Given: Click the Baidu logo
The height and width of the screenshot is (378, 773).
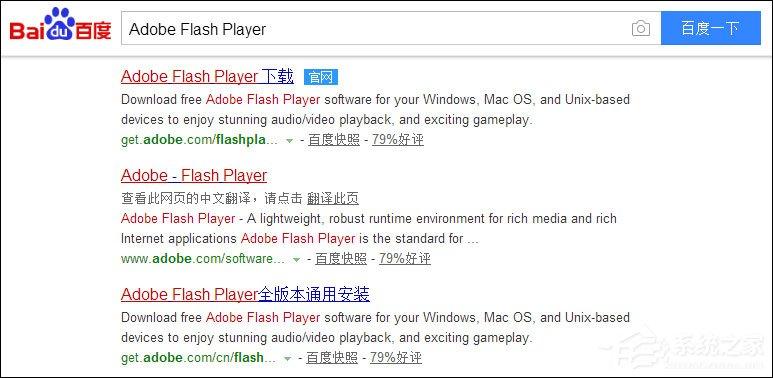Looking at the screenshot, I should (60, 25).
